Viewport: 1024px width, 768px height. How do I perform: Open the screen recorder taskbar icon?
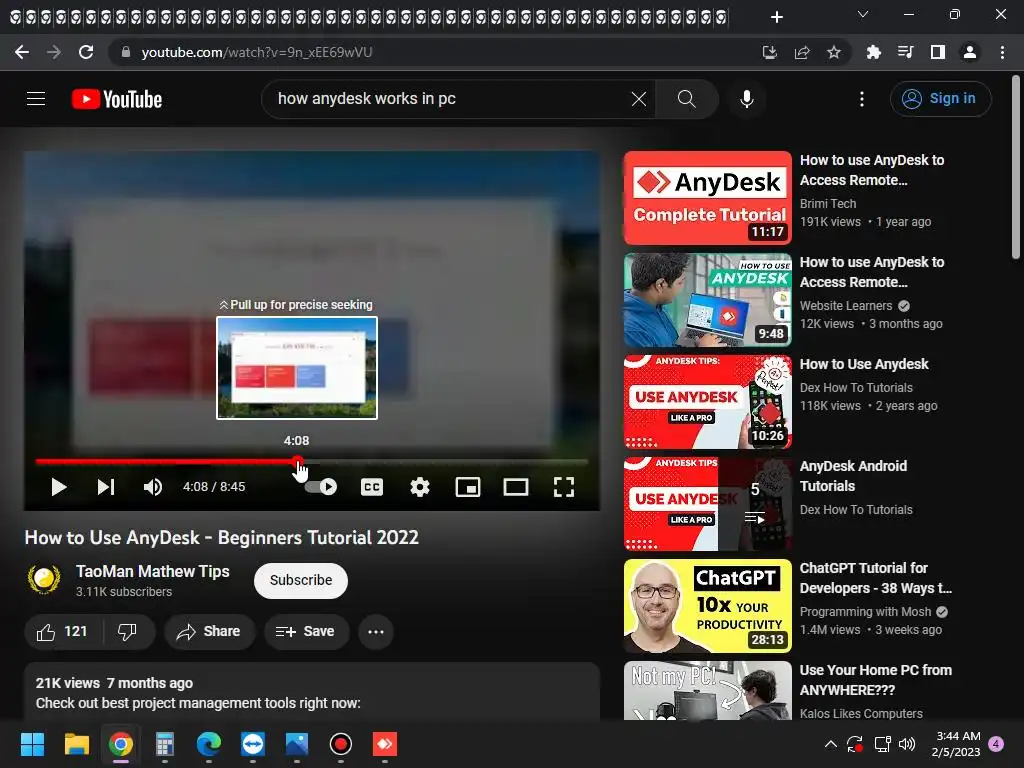tap(341, 744)
